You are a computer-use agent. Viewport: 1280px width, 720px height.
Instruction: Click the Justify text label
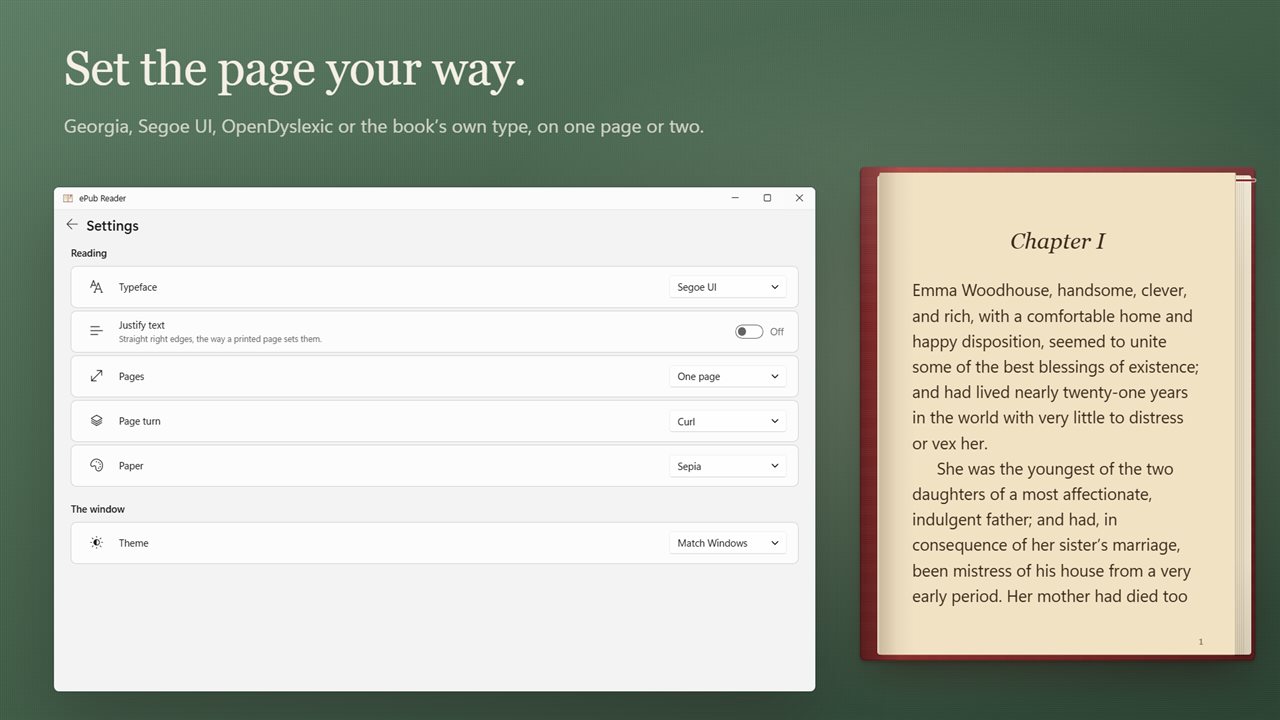[x=142, y=325]
